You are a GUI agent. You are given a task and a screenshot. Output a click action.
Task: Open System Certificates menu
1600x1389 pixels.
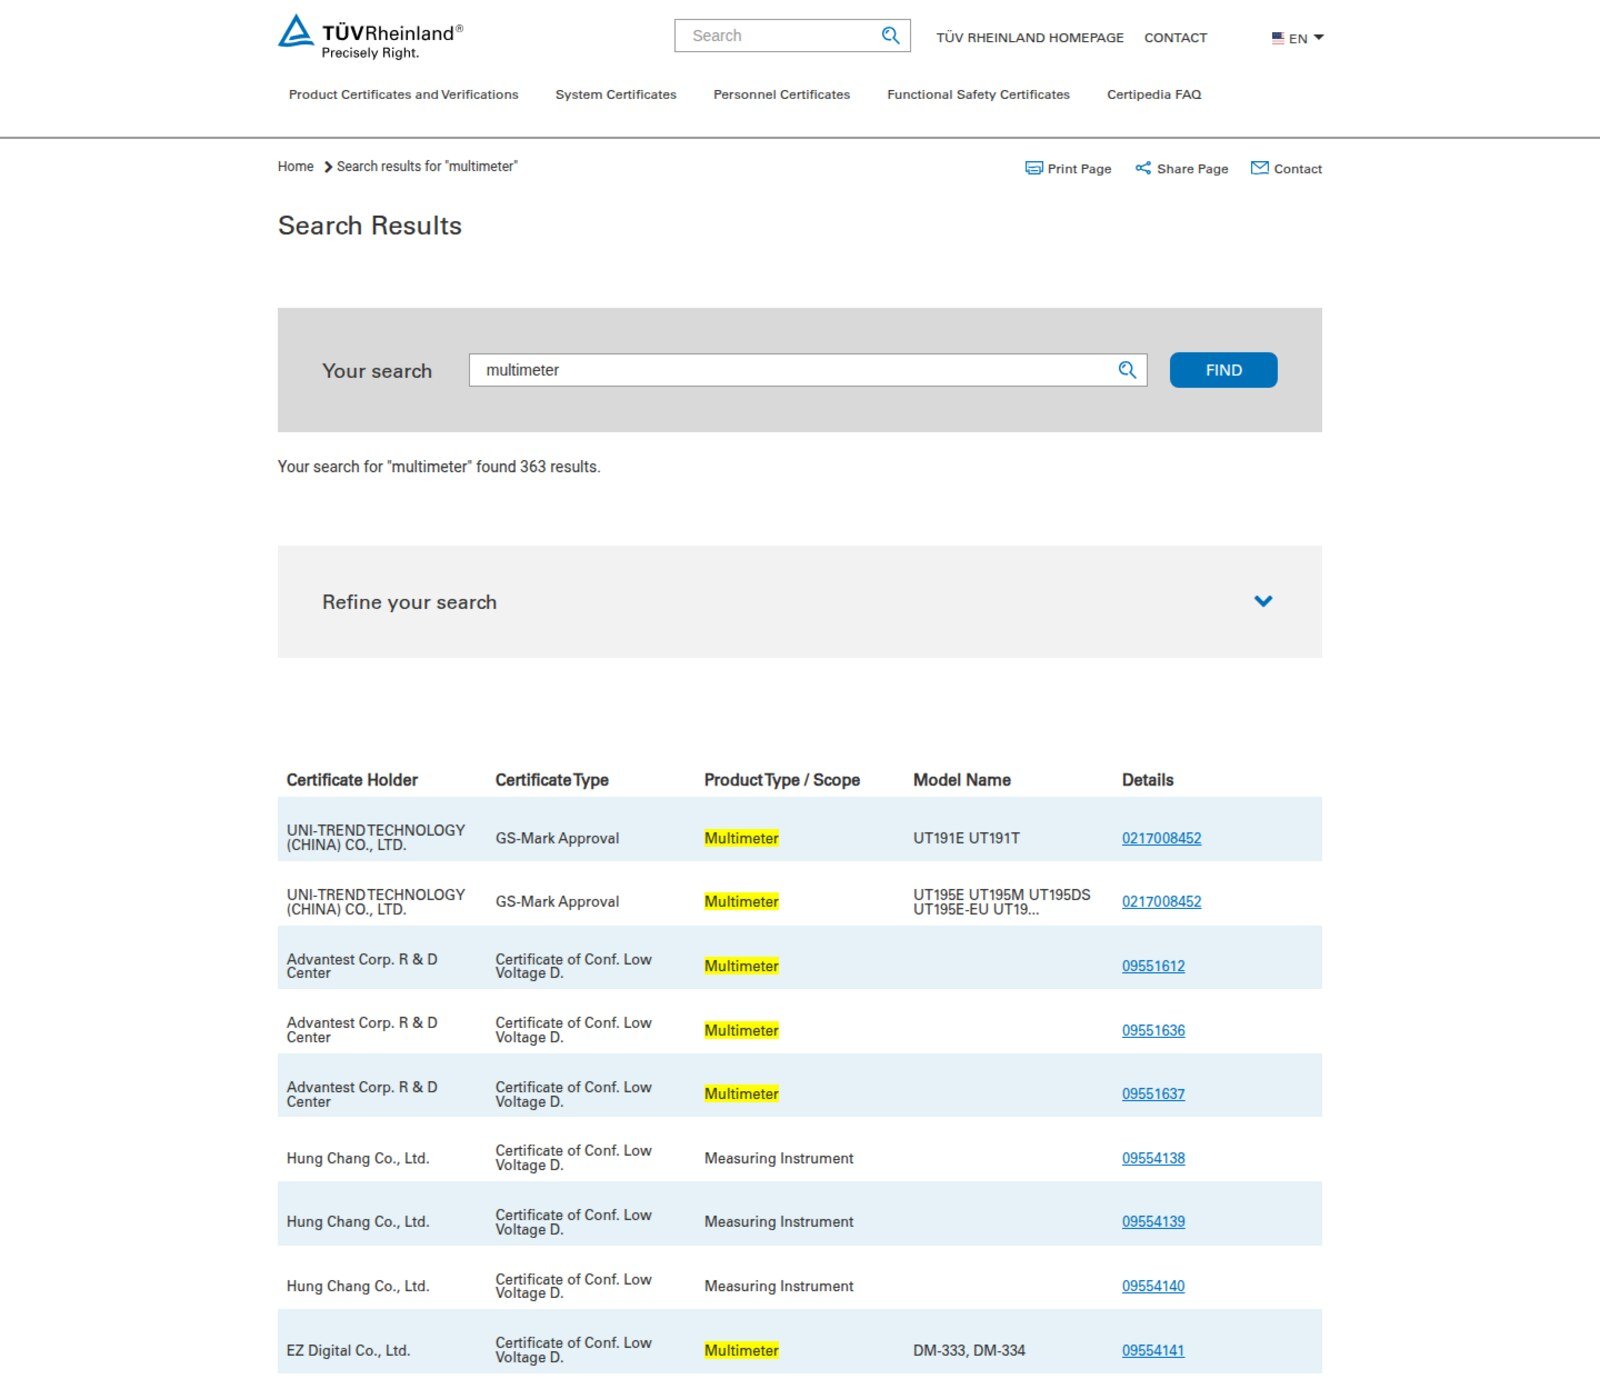pyautogui.click(x=616, y=95)
